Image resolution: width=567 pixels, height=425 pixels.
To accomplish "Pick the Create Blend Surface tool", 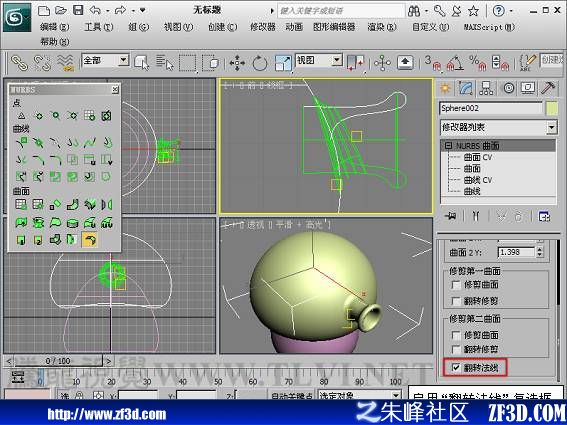I will (73, 205).
